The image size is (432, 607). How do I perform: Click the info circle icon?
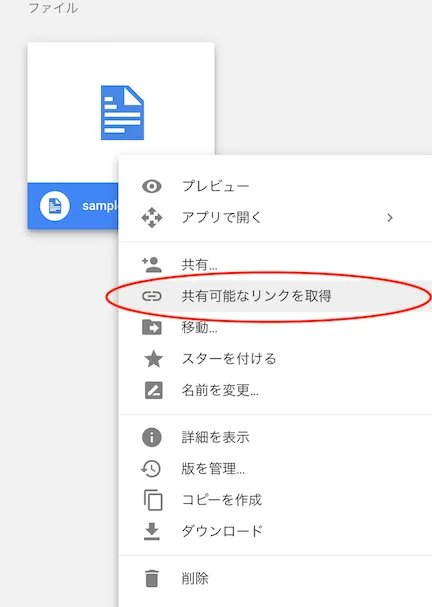[x=152, y=437]
